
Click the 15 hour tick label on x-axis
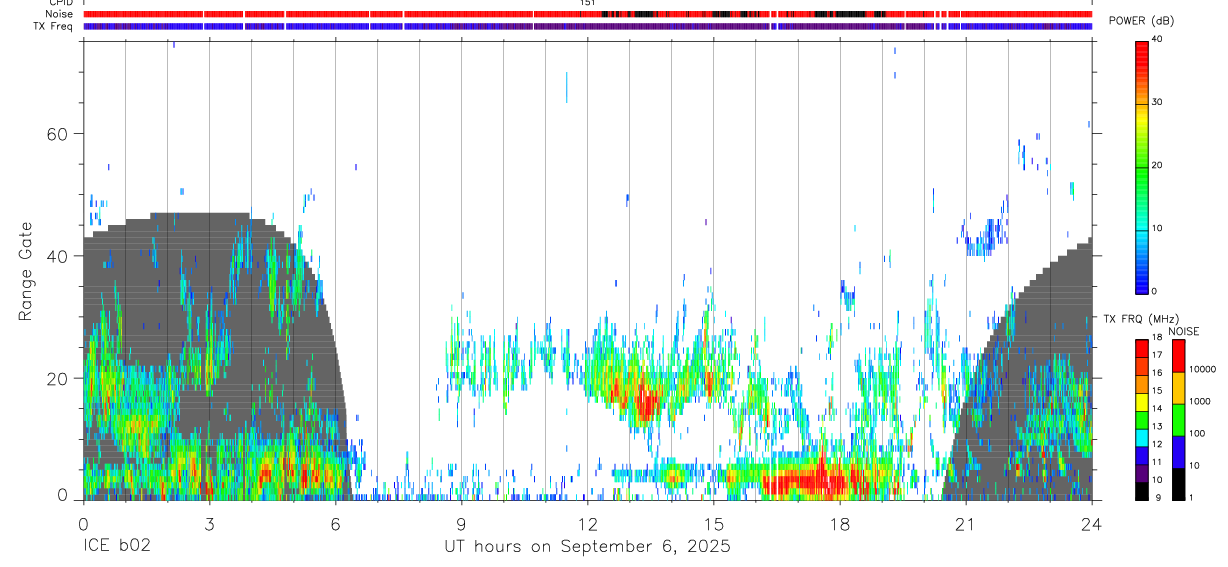click(x=713, y=524)
